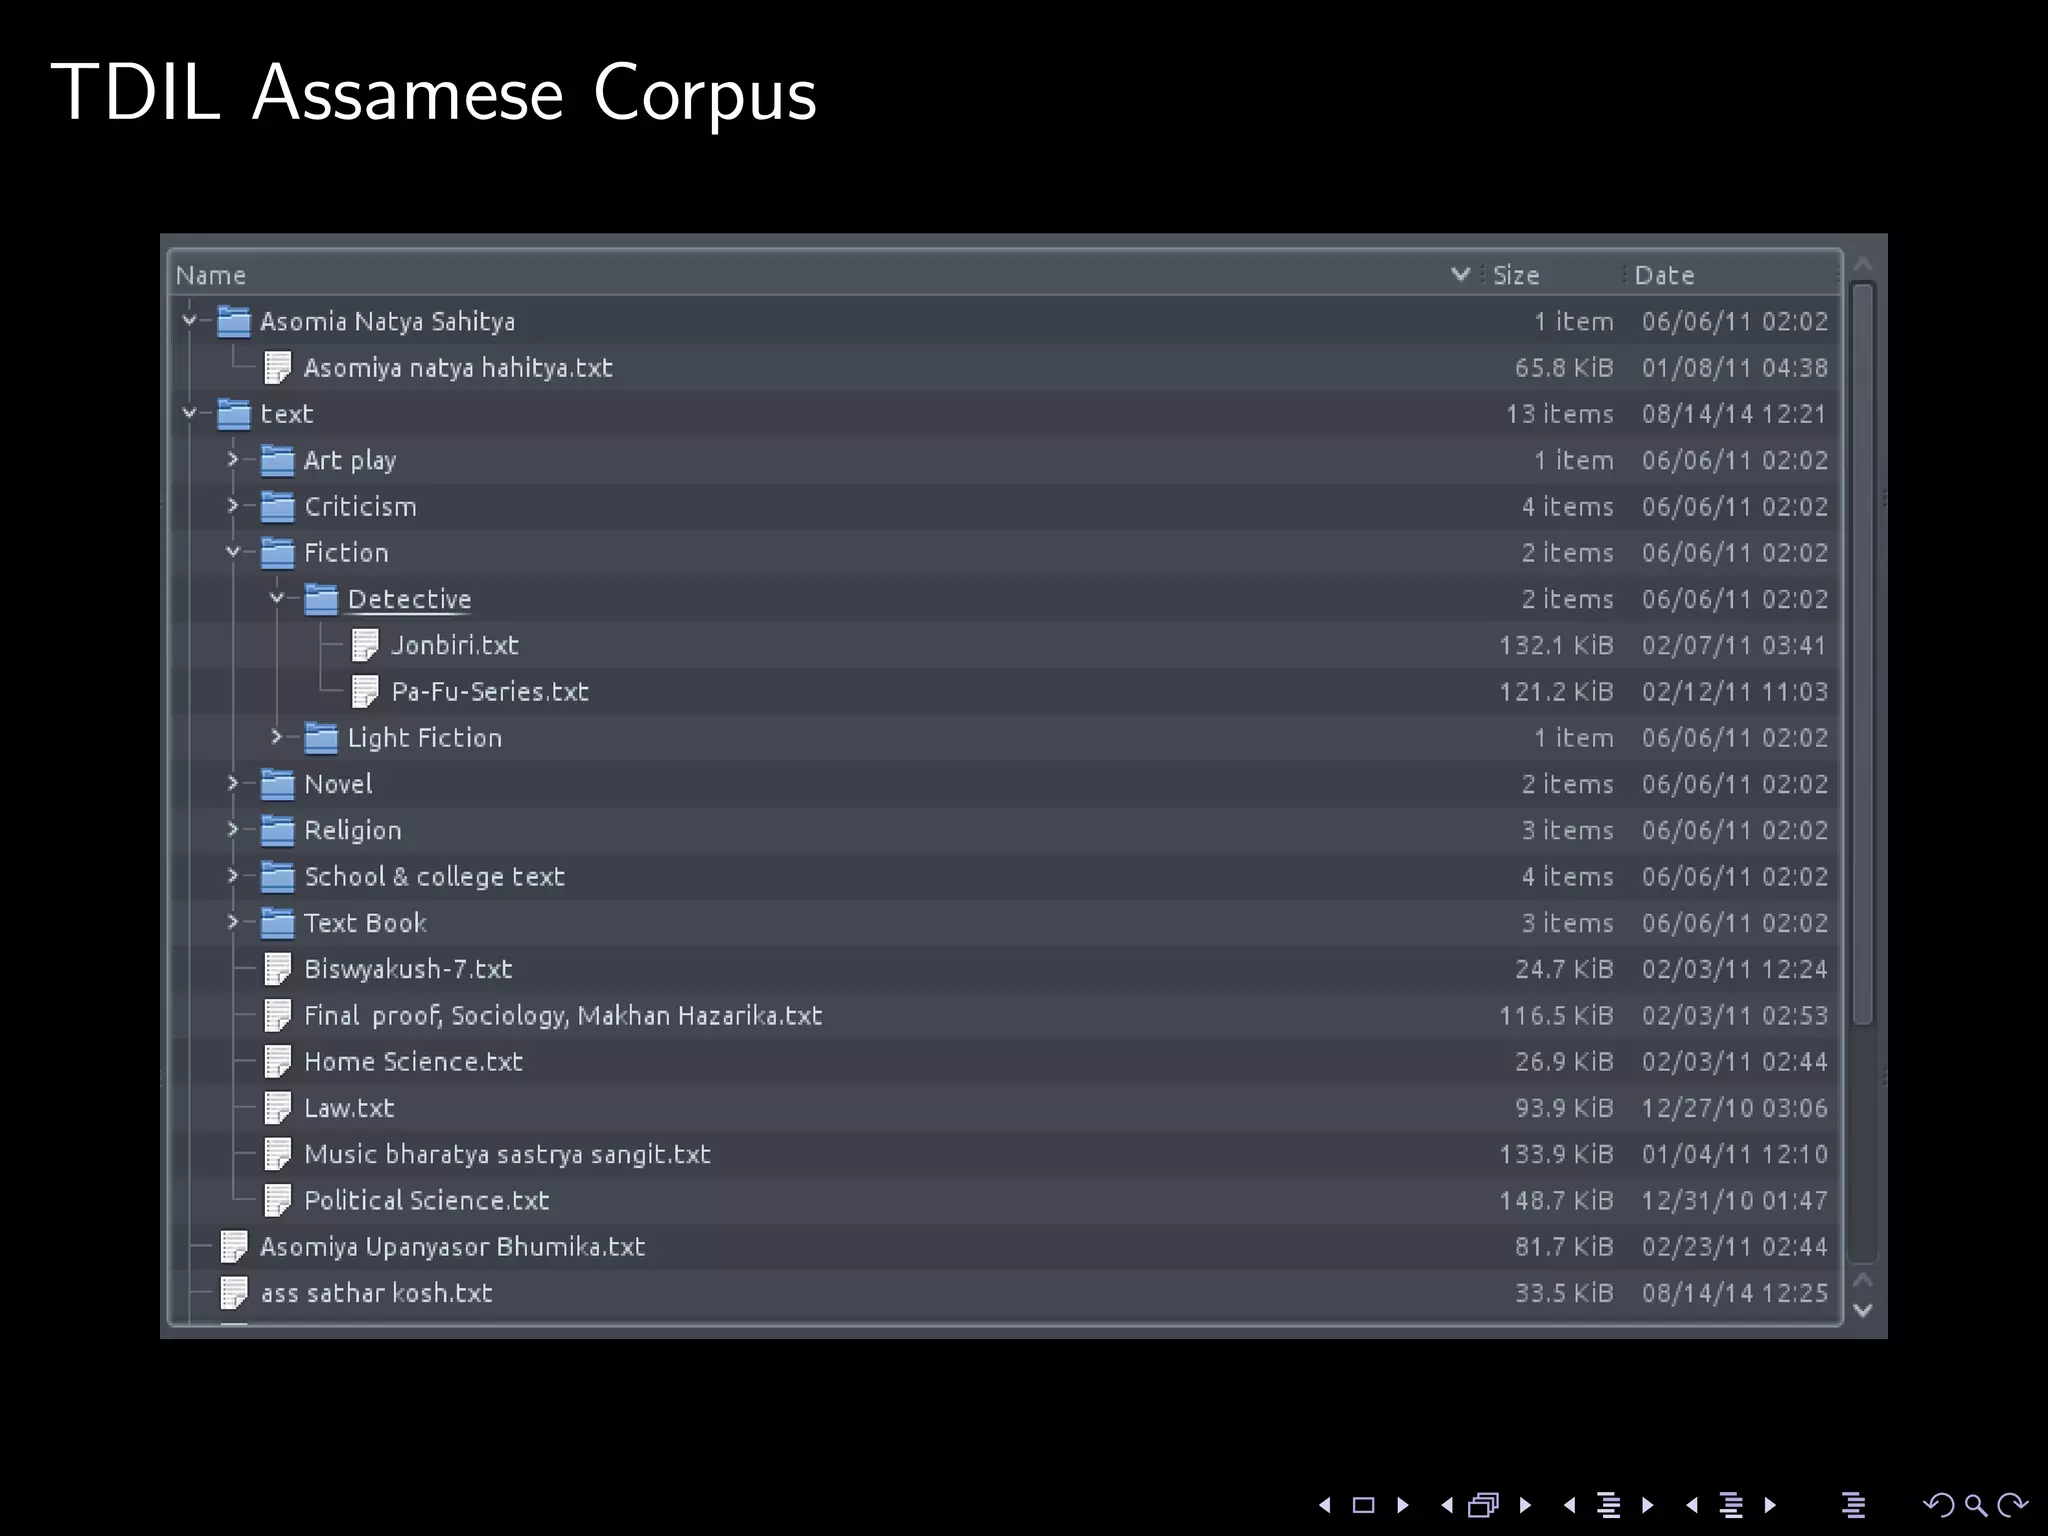The image size is (2048, 1536).
Task: Click the 132.1 KiB size value
Action: (1556, 645)
